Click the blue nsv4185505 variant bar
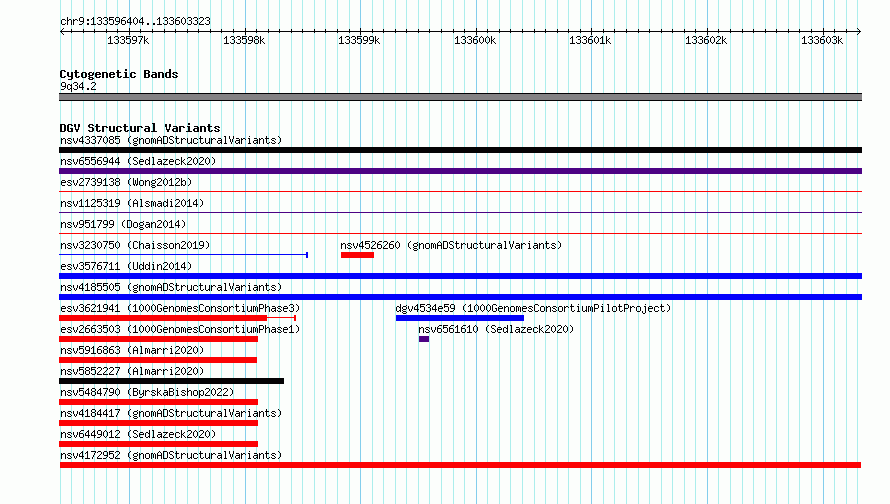The image size is (890, 504). click(x=460, y=297)
